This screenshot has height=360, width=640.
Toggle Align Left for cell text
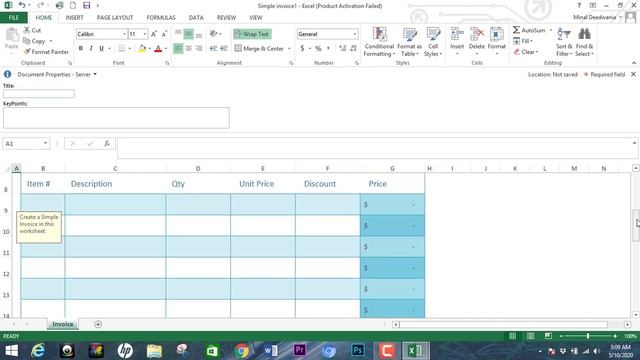[x=178, y=49]
